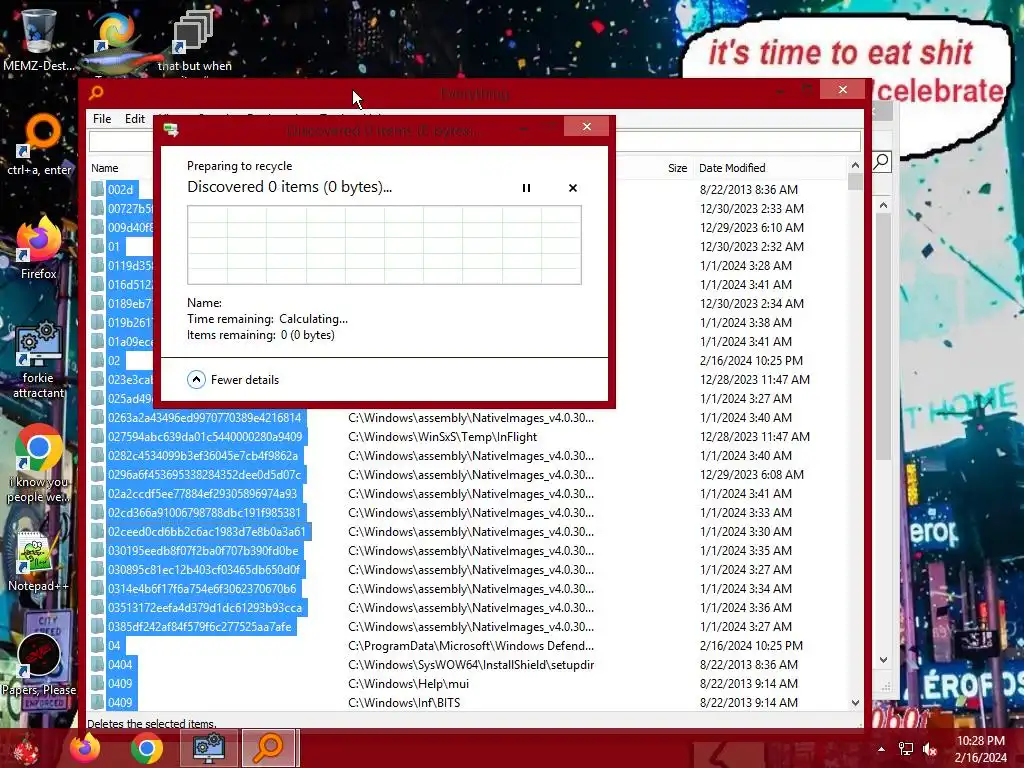Switch to the Everything search taskbar button
The width and height of the screenshot is (1024, 768).
coord(270,748)
